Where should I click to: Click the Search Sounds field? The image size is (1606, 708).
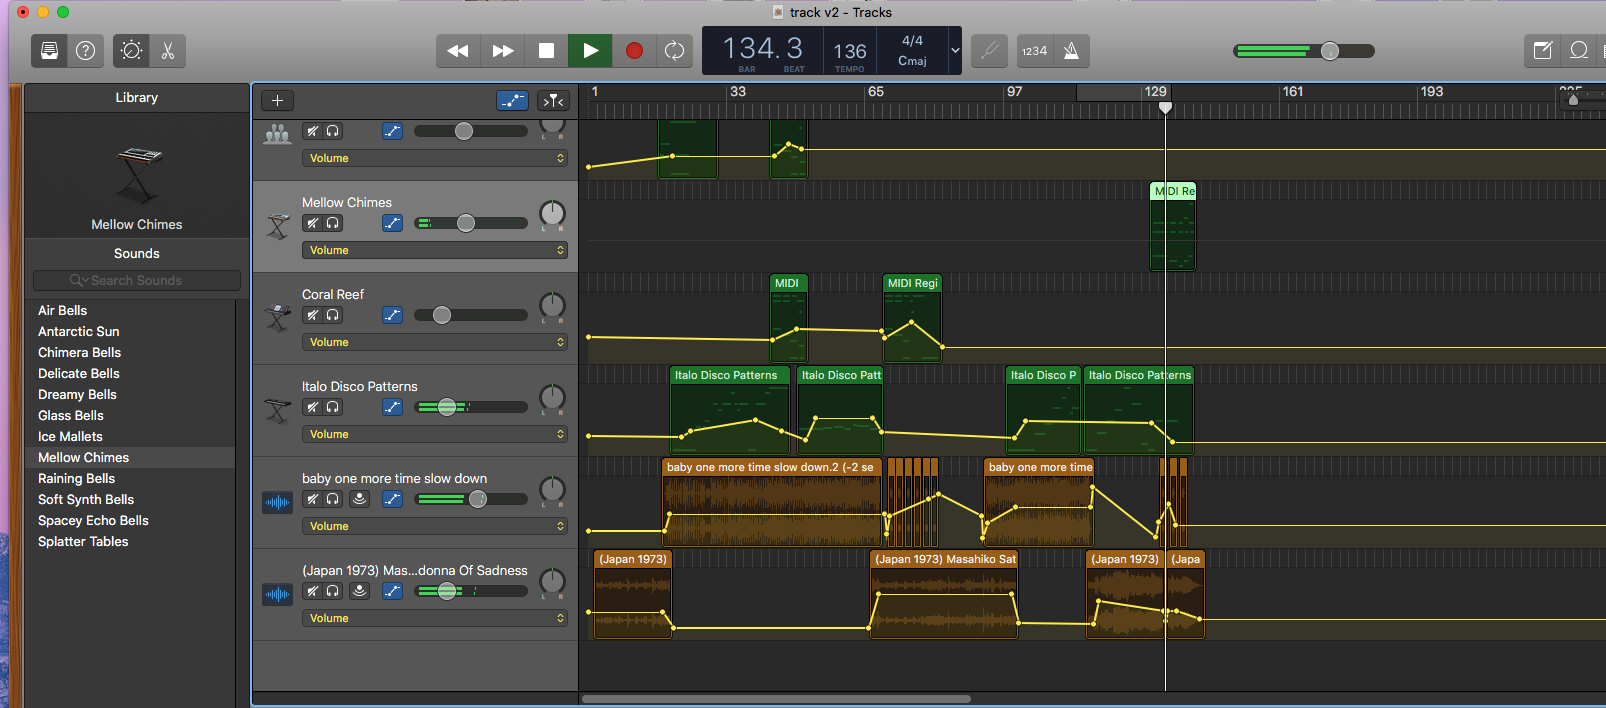coord(137,281)
